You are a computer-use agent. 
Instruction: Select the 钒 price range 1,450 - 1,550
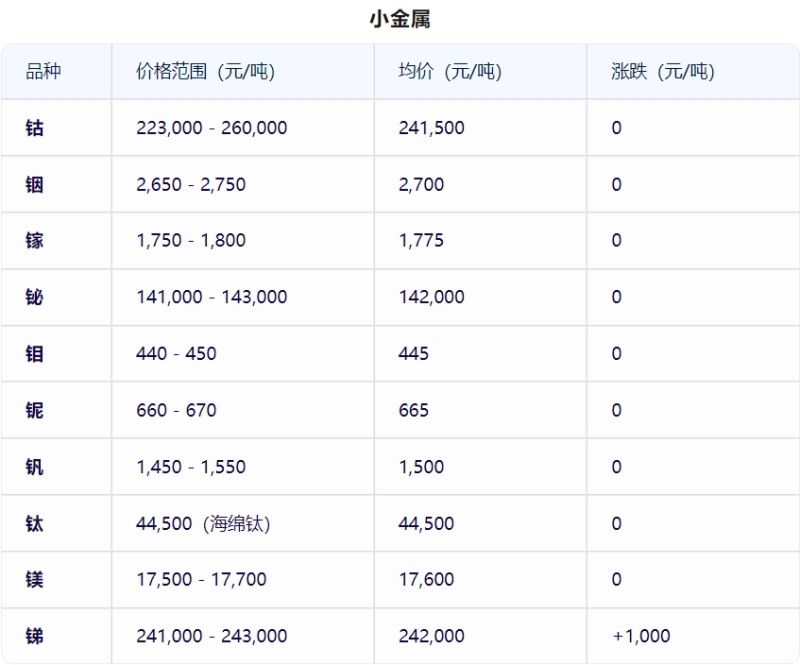click(x=190, y=467)
